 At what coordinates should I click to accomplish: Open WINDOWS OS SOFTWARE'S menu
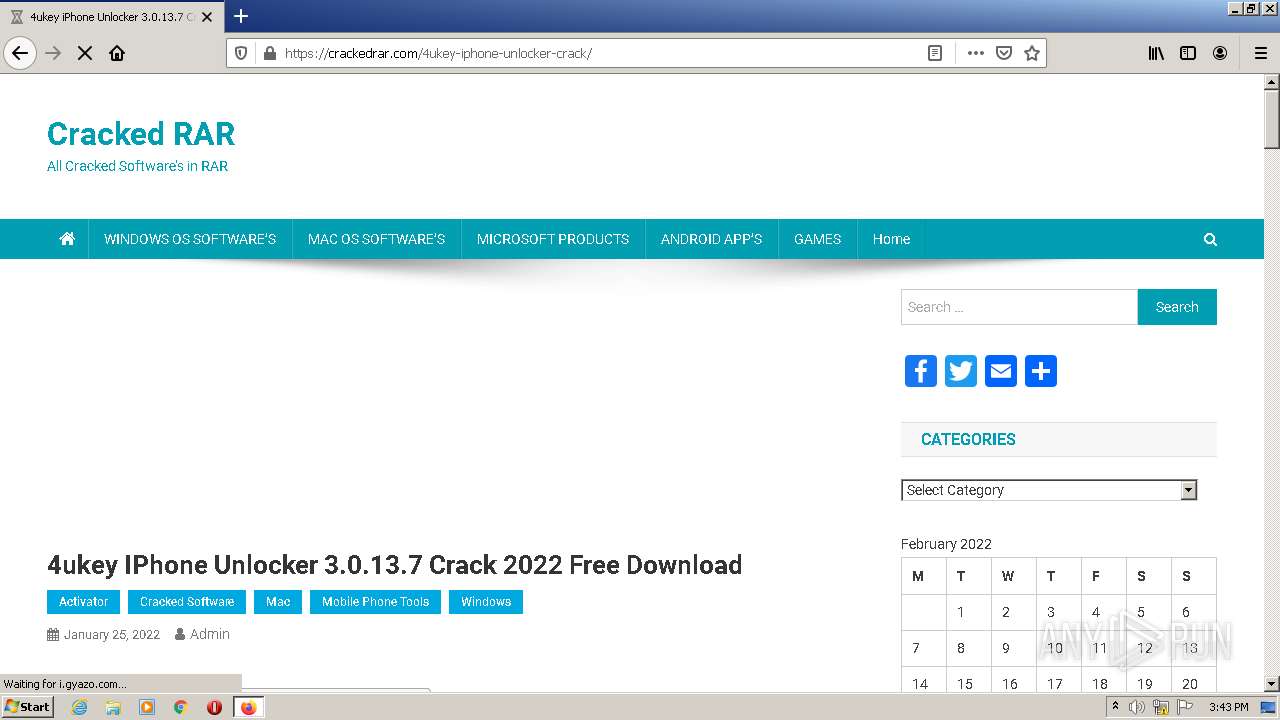coord(190,239)
